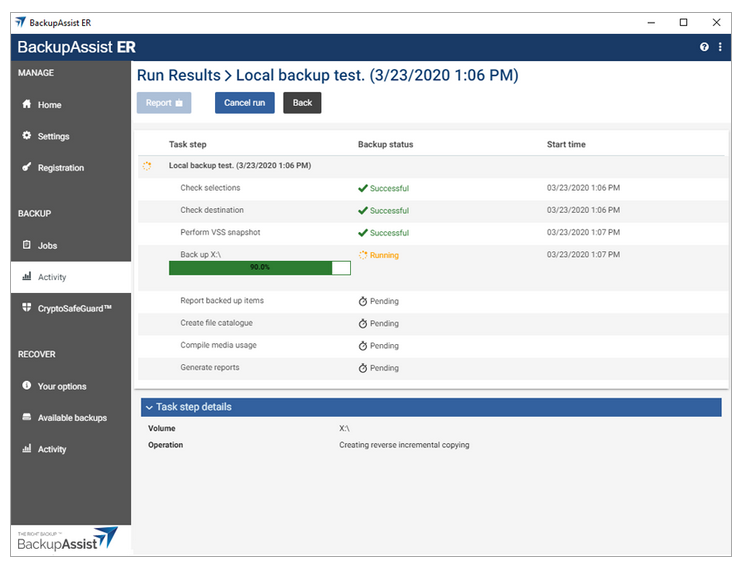Click the Back button
745x573 pixels.
[x=302, y=102]
